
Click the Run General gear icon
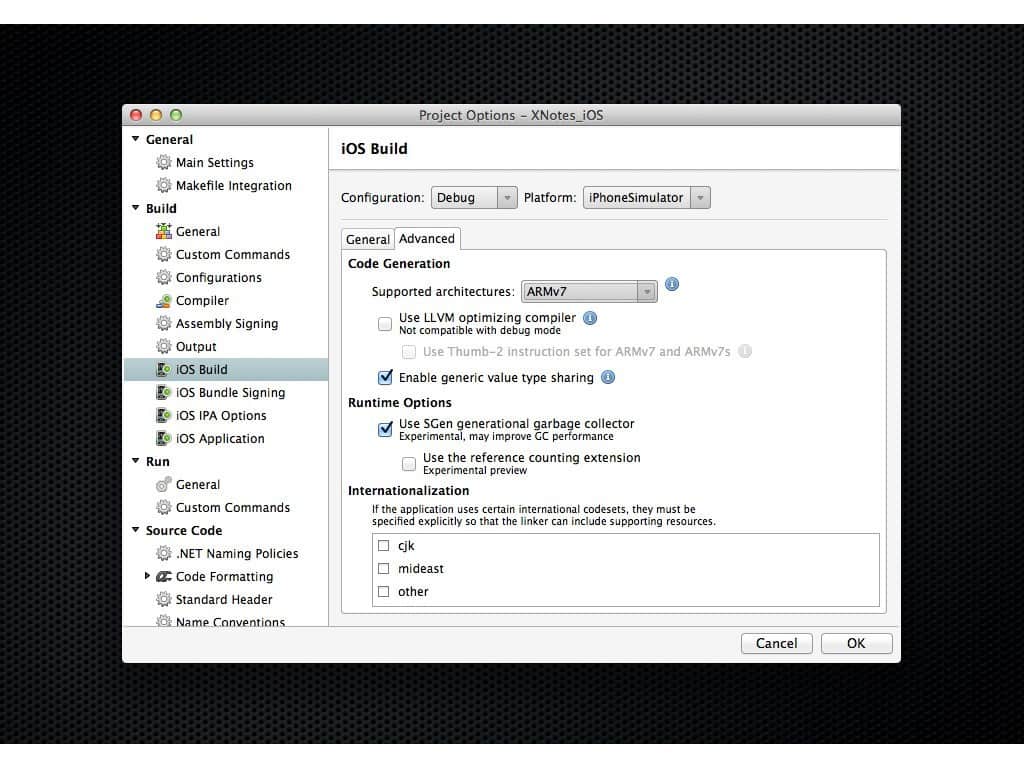point(163,485)
